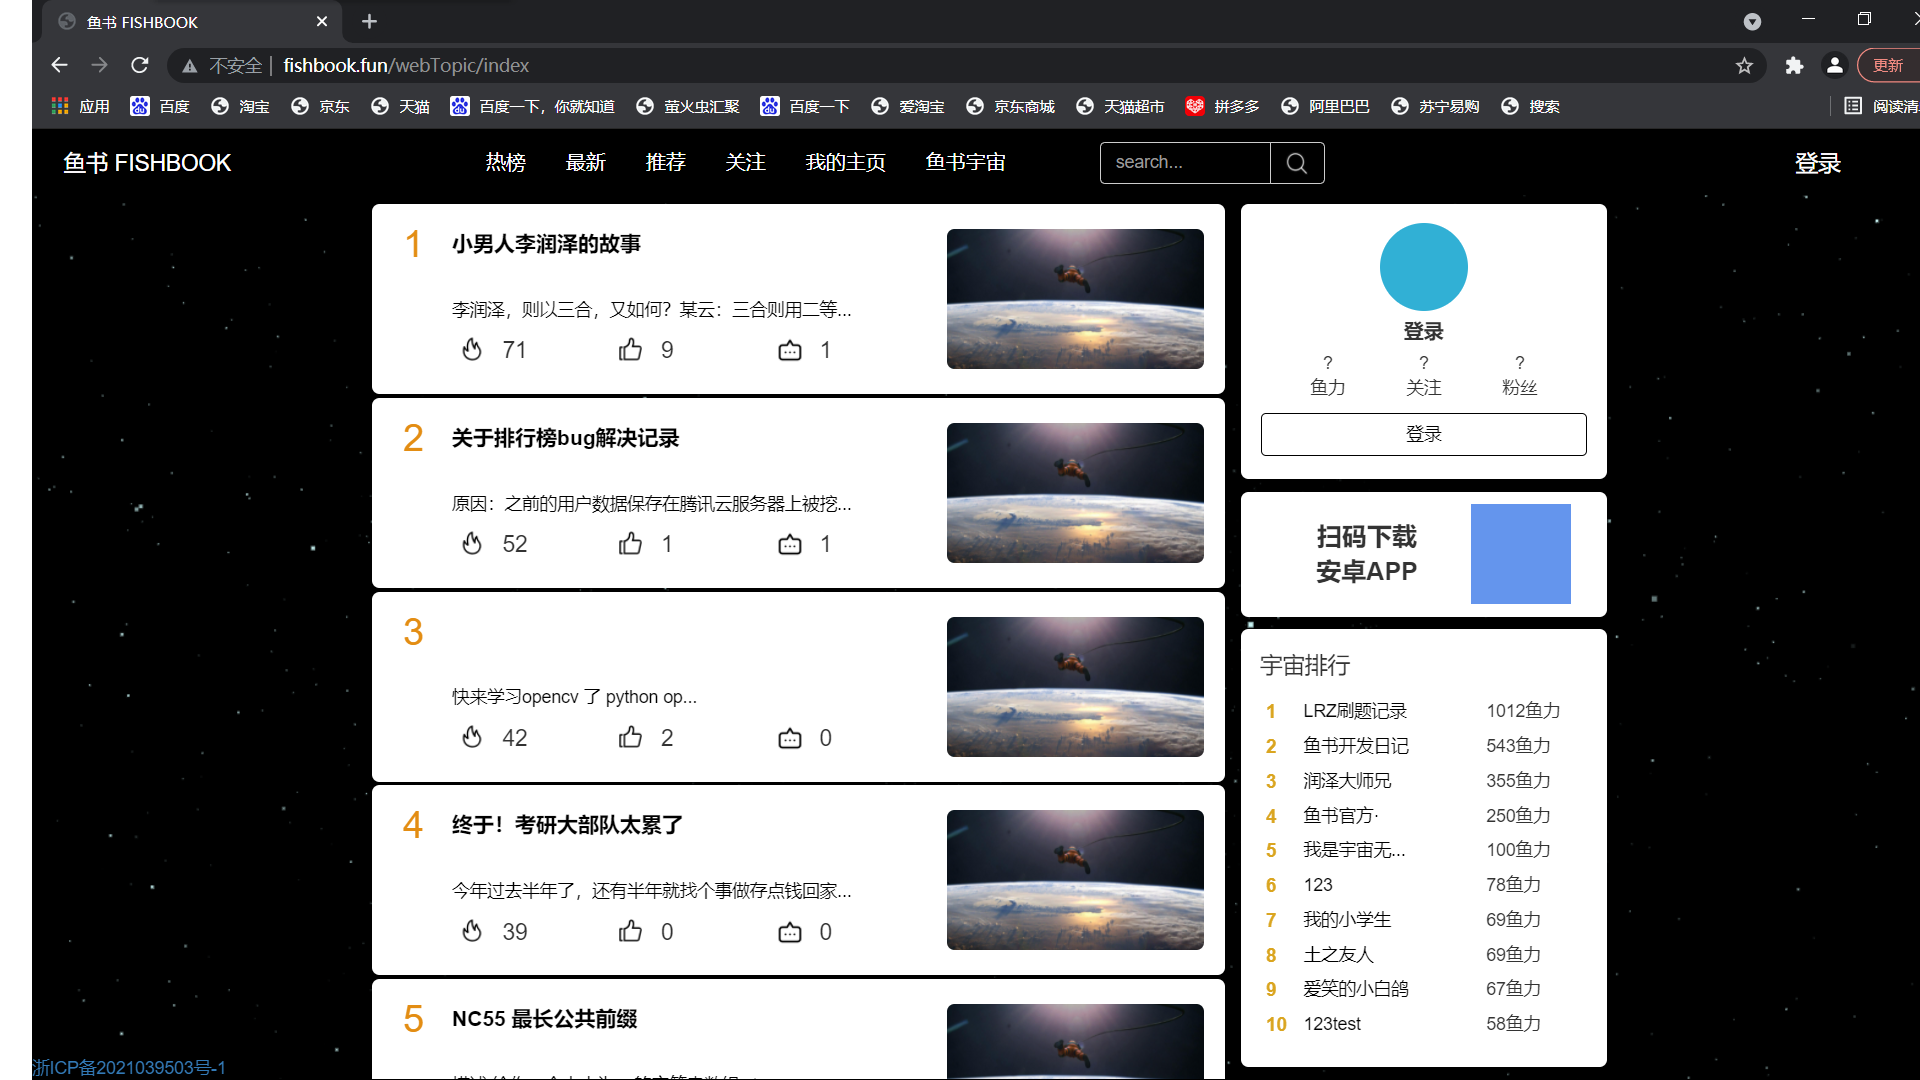Click thumbs-up icon on first post
Viewport: 1920px width, 1080px height.
(x=630, y=350)
